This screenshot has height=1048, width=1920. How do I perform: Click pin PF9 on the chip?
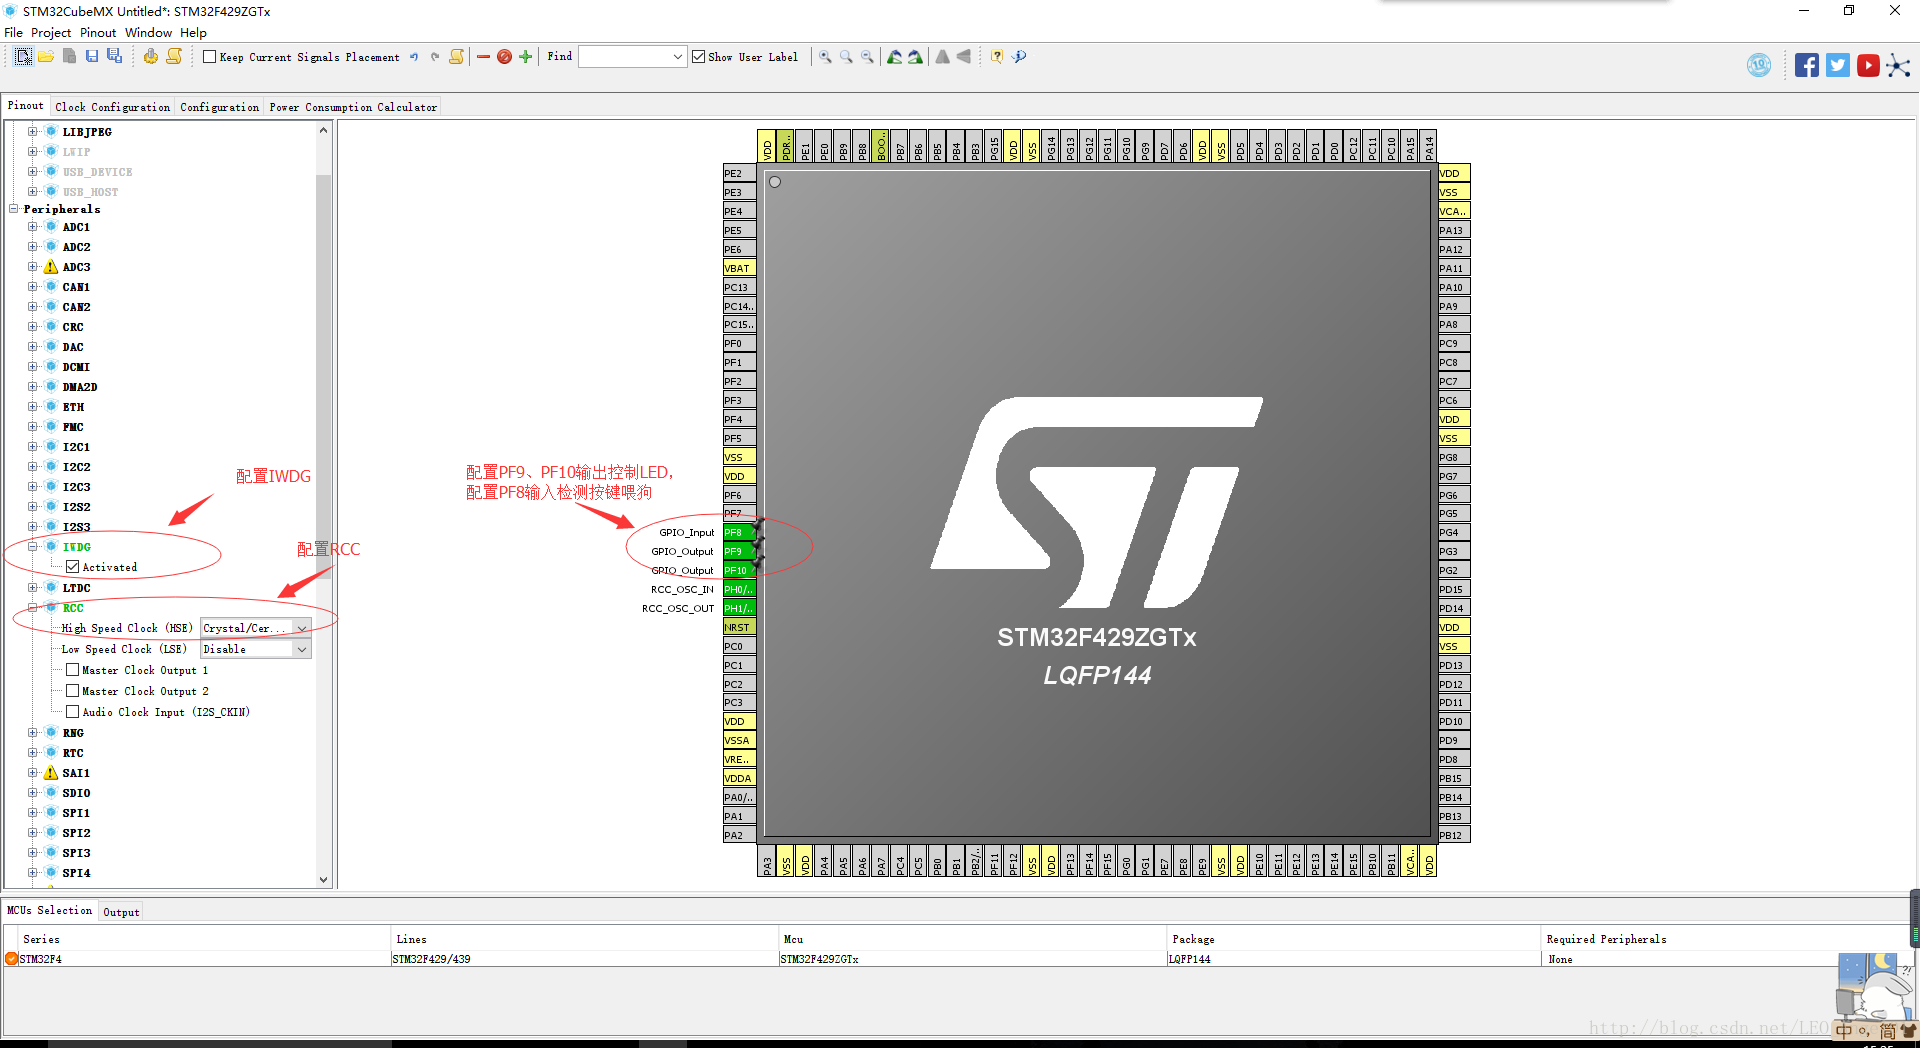739,552
